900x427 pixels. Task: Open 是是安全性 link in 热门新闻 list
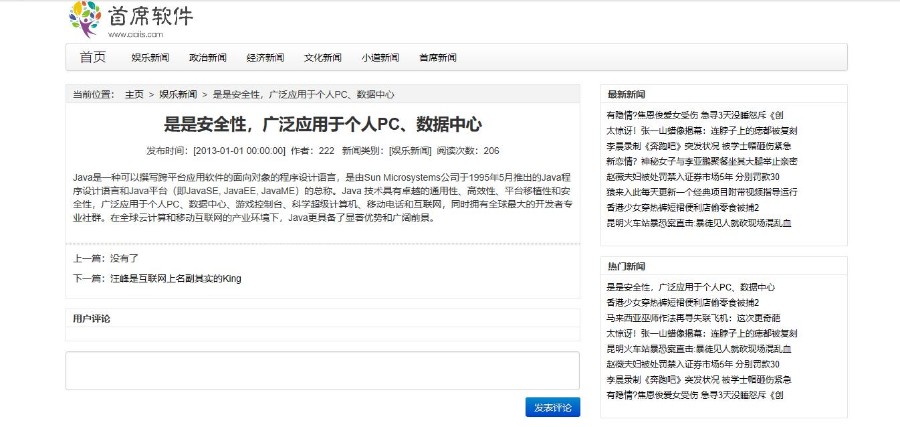(x=690, y=287)
